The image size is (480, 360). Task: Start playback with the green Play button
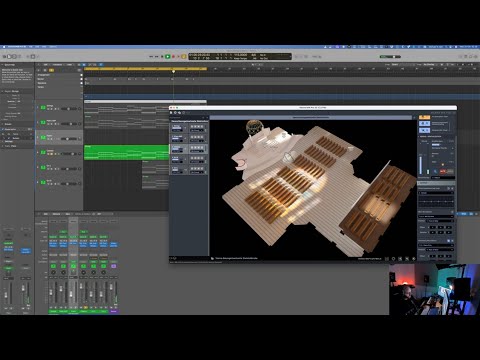168,57
